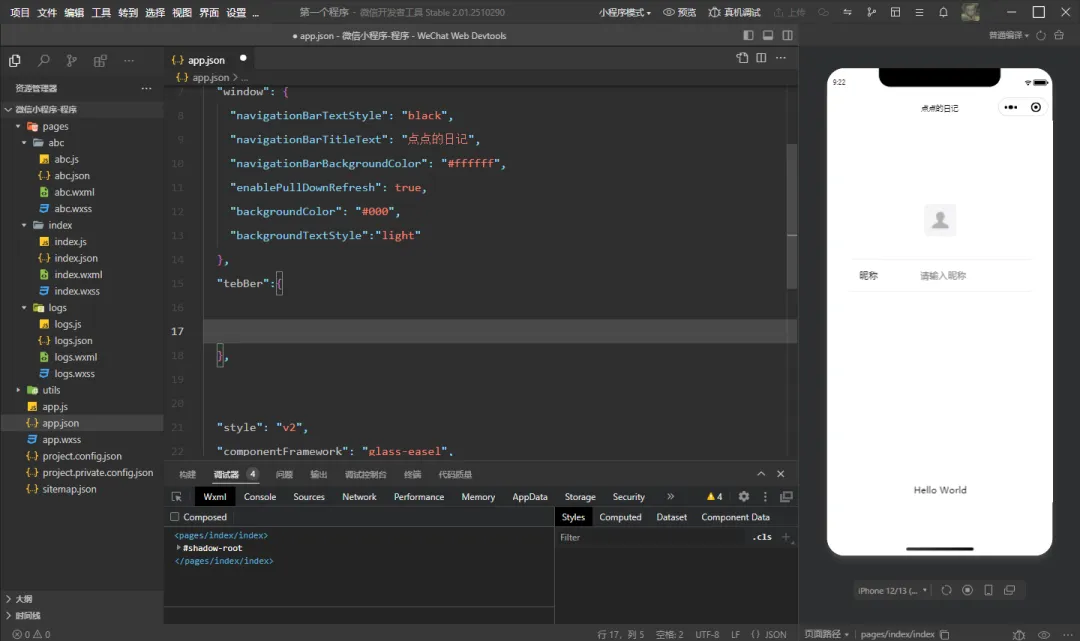Toggle the .cls class editor
The image size is (1080, 641).
762,537
